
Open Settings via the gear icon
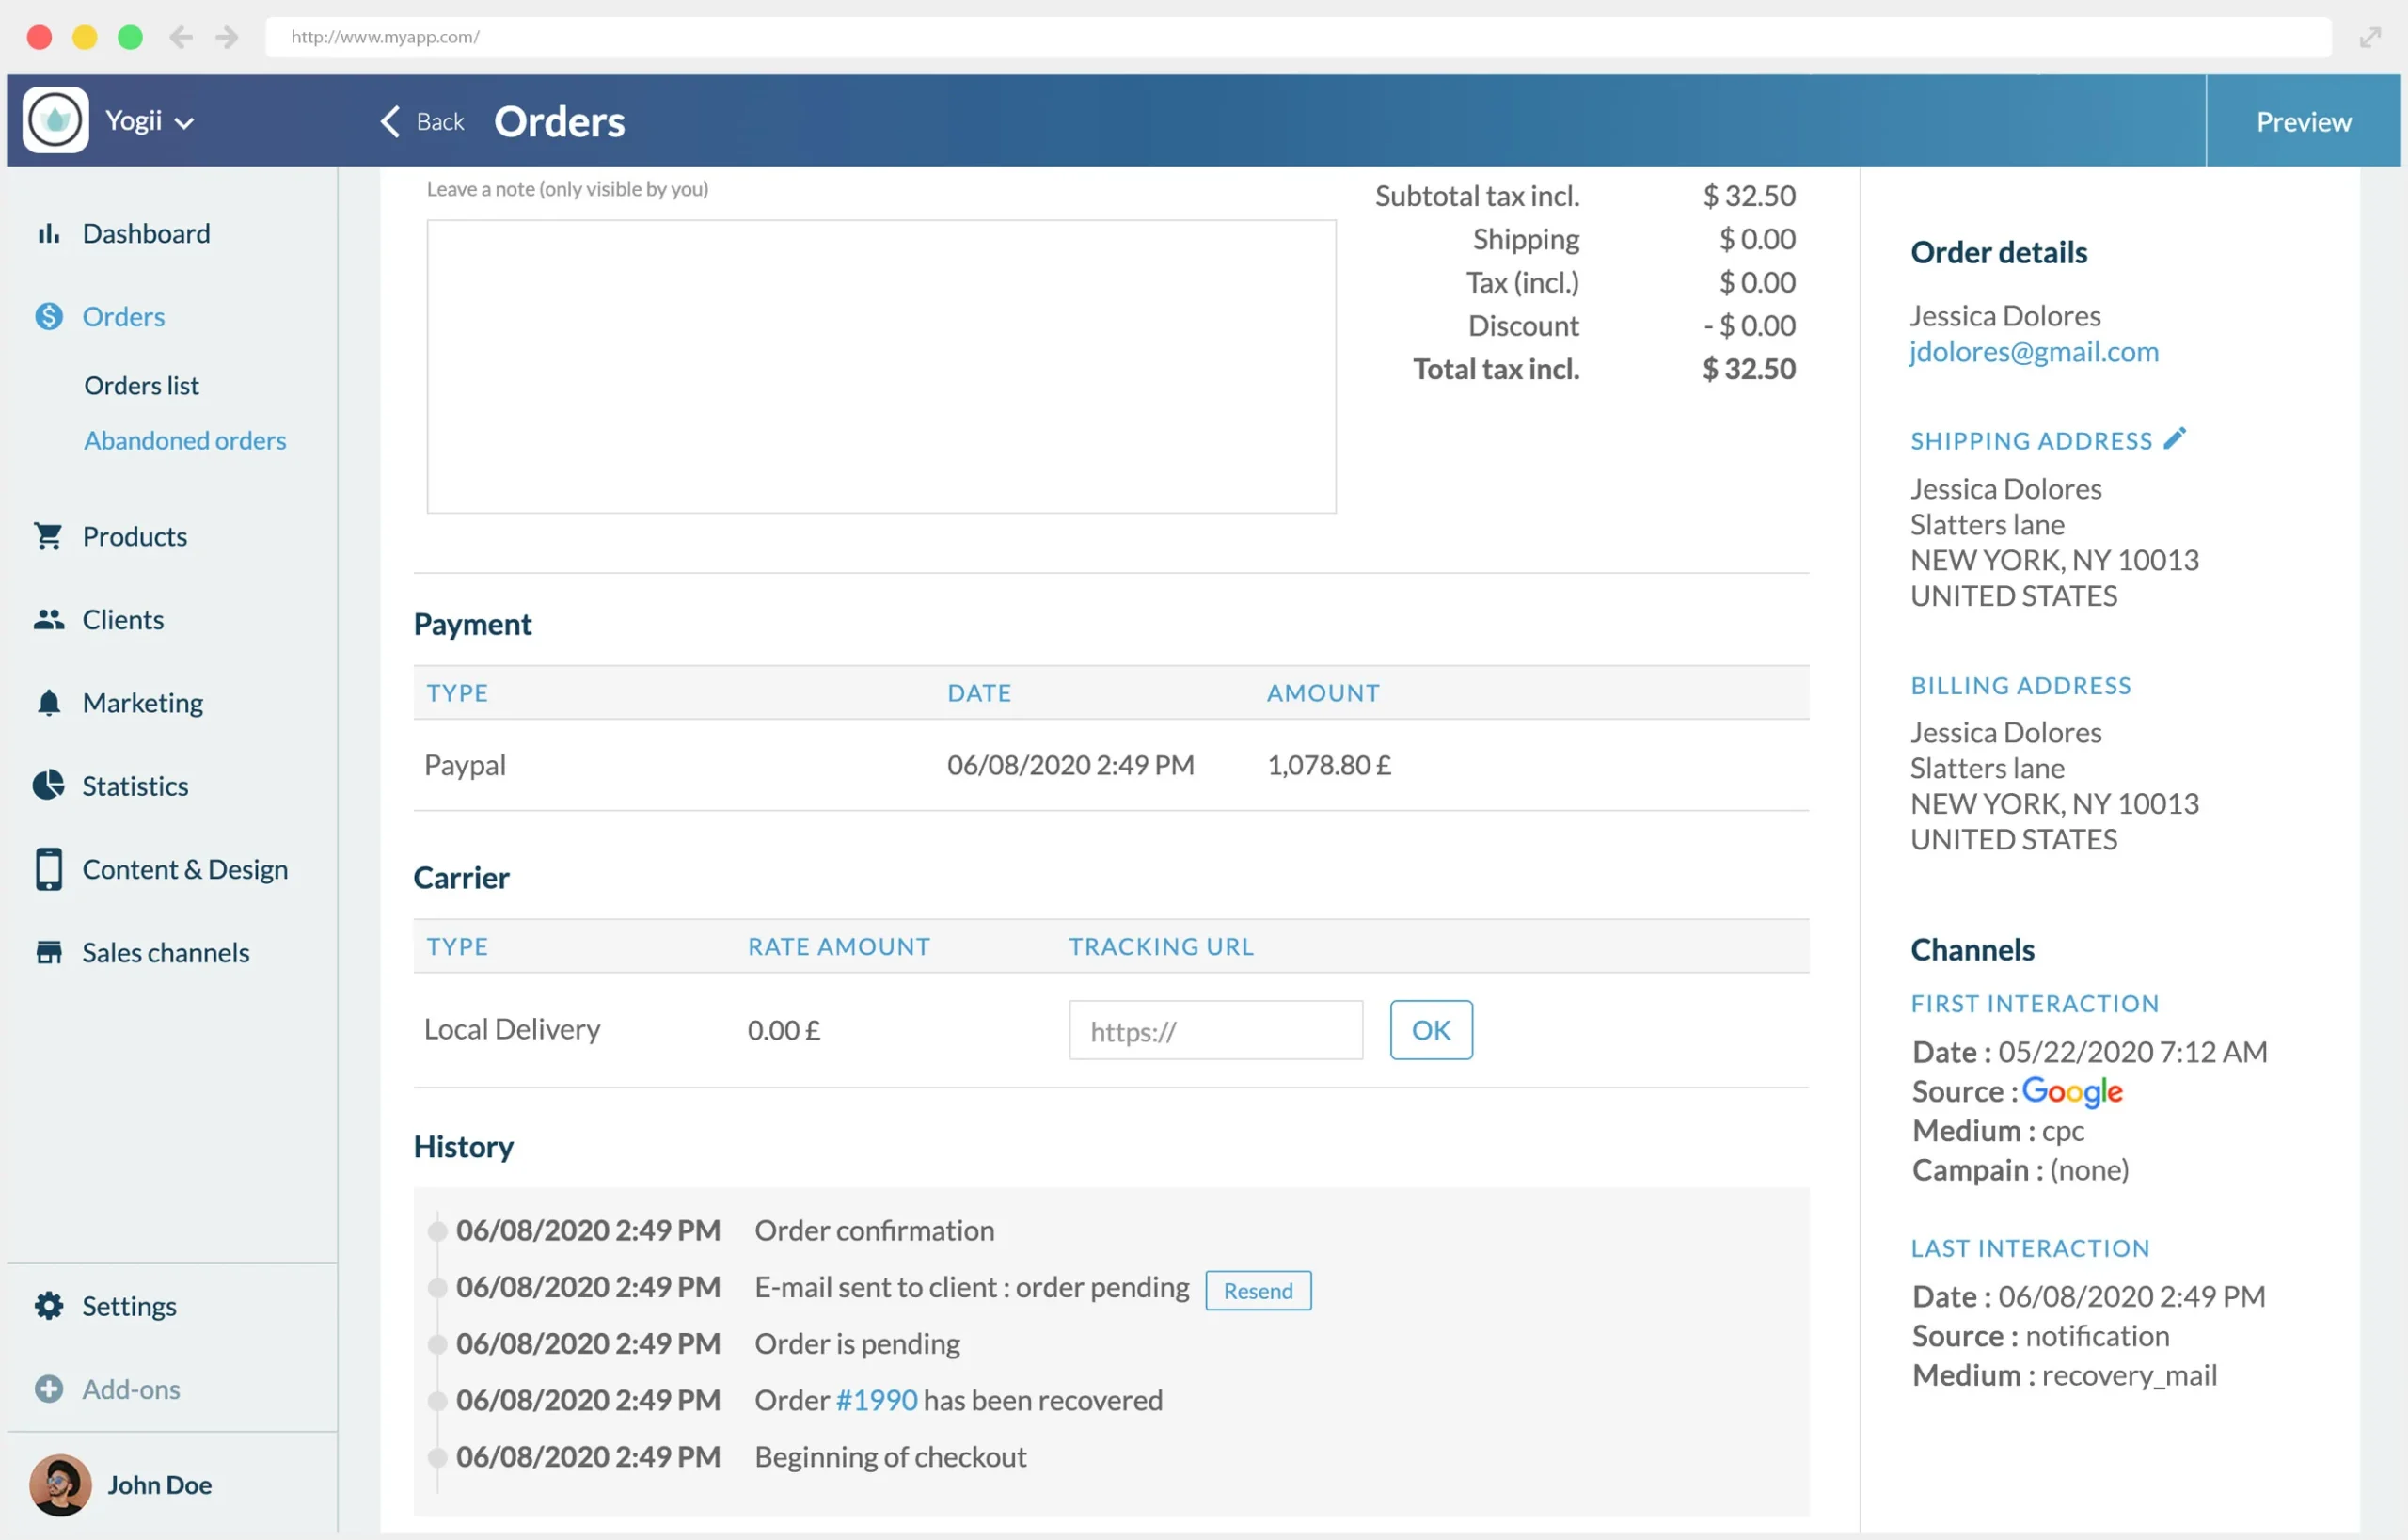point(48,1306)
